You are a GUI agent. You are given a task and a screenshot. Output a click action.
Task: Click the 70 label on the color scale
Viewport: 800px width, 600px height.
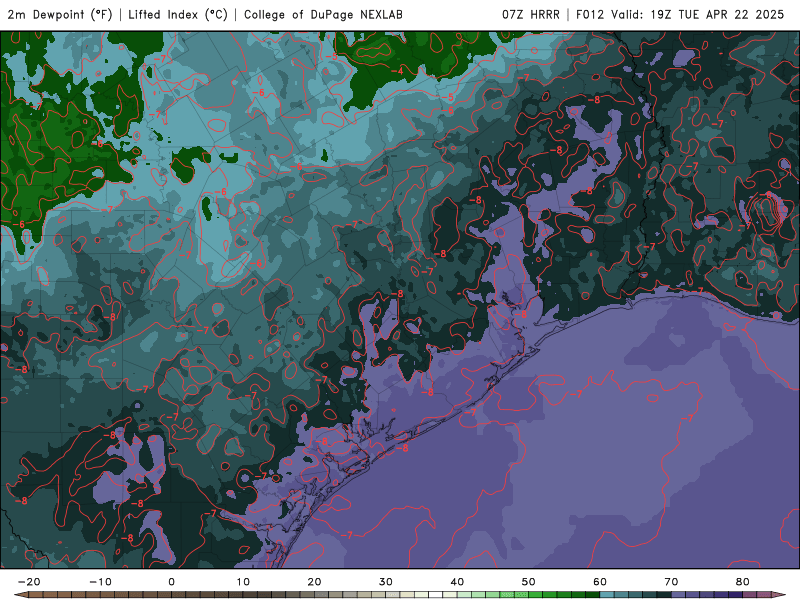coord(671,582)
